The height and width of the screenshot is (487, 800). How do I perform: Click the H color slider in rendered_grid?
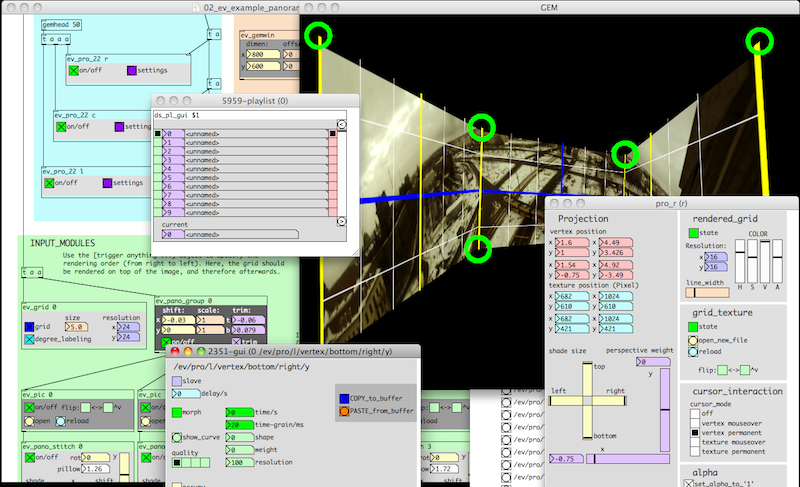coord(740,261)
